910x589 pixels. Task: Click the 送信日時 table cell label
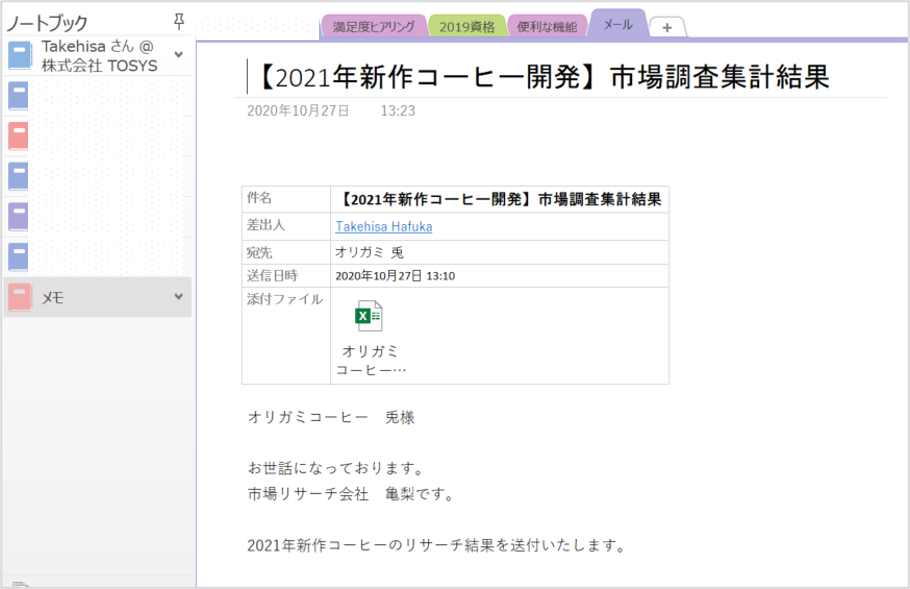[x=272, y=276]
